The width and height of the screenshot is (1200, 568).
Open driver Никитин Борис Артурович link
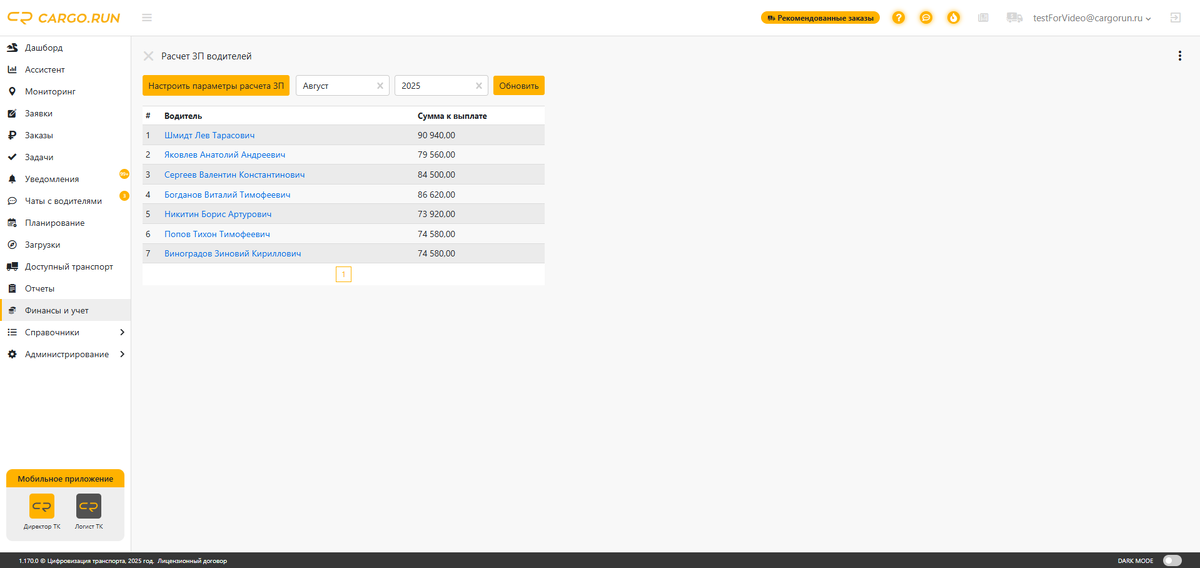(218, 214)
